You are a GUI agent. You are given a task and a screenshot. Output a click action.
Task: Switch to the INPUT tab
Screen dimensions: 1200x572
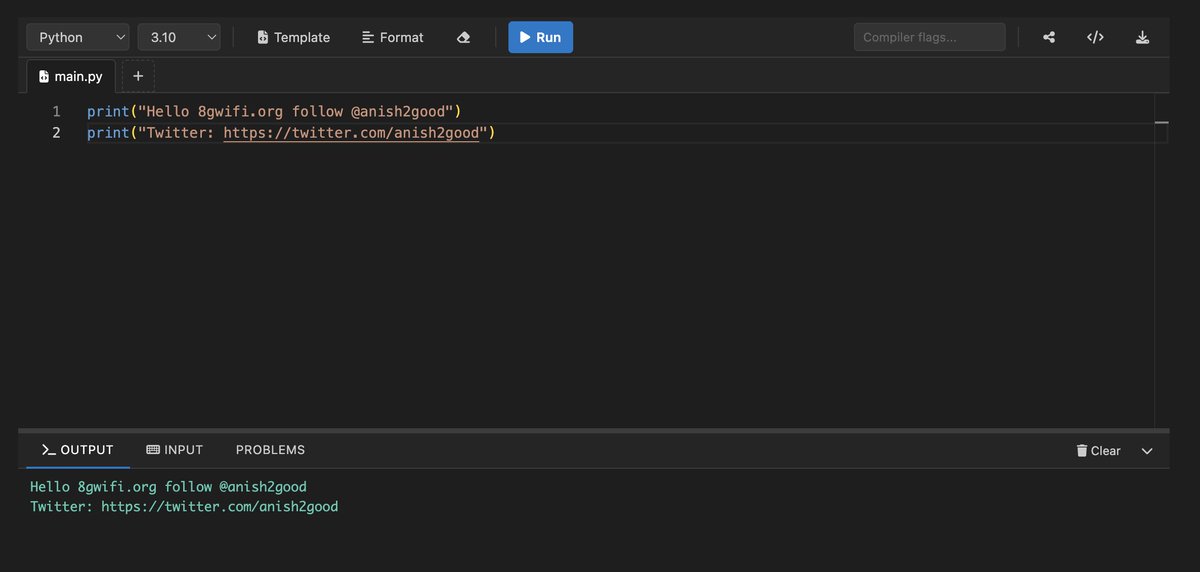click(174, 450)
